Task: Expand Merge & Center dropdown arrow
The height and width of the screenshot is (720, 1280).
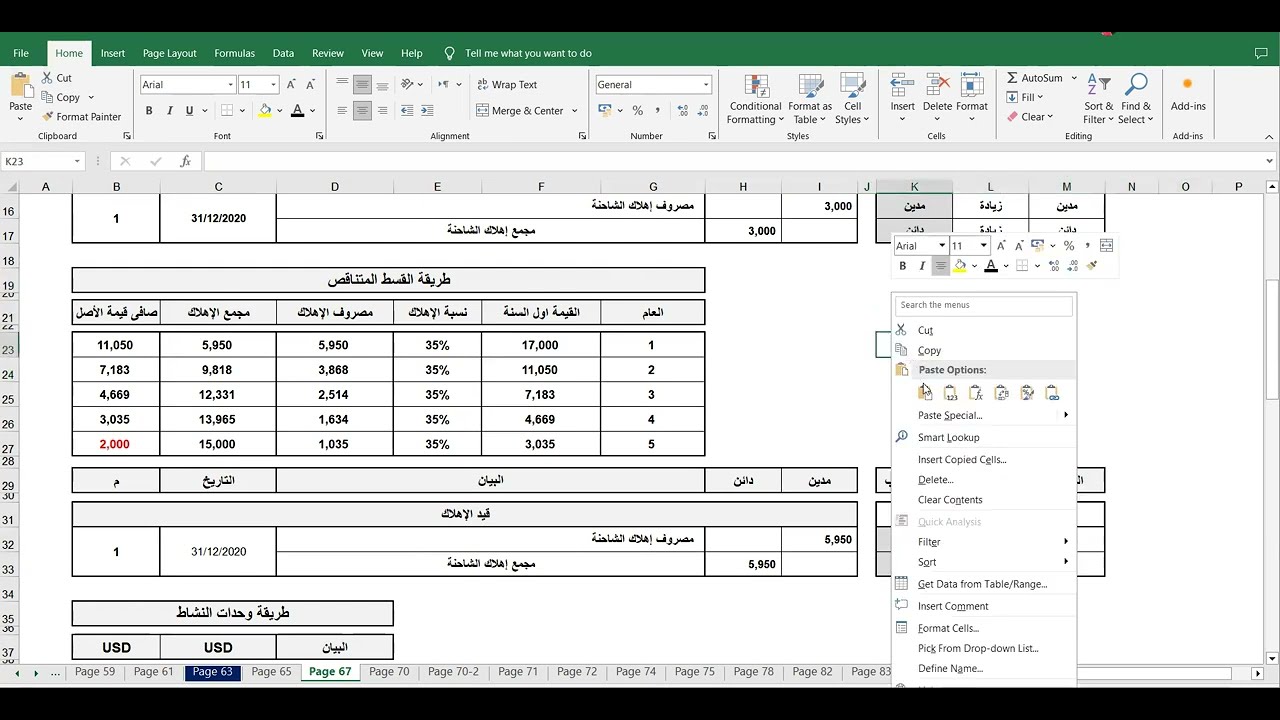Action: click(575, 111)
